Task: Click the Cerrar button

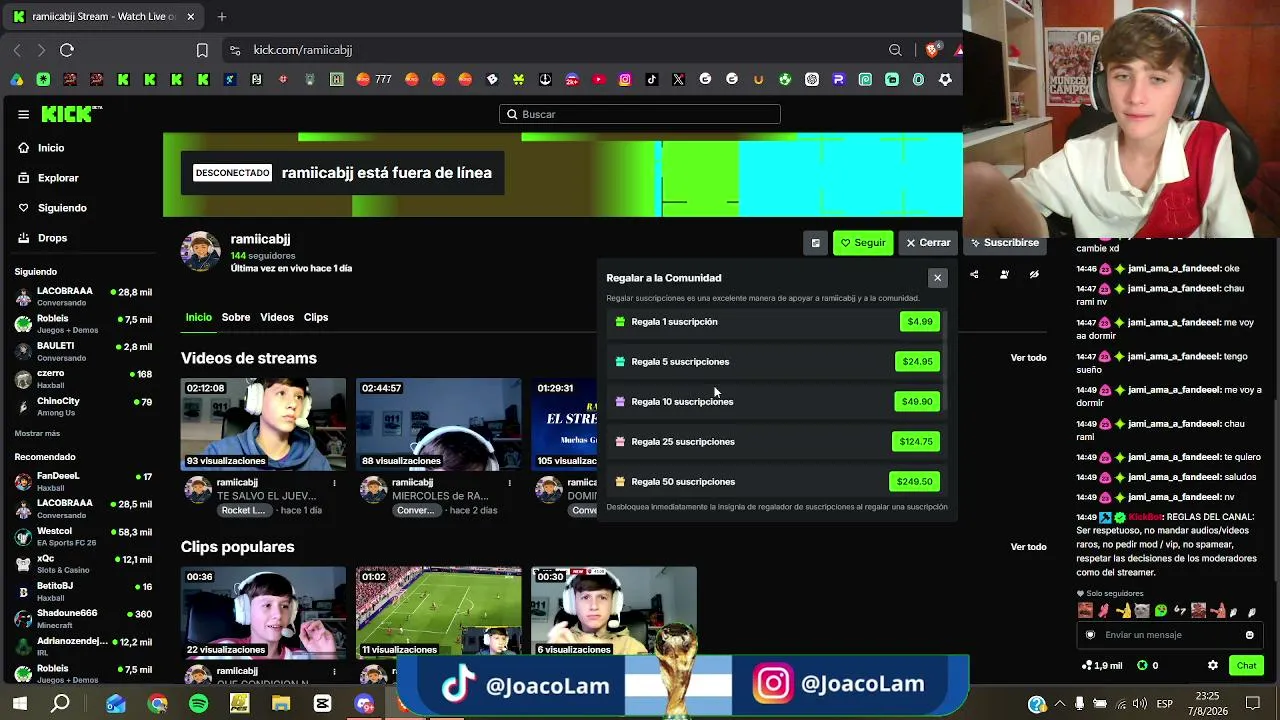Action: point(928,243)
